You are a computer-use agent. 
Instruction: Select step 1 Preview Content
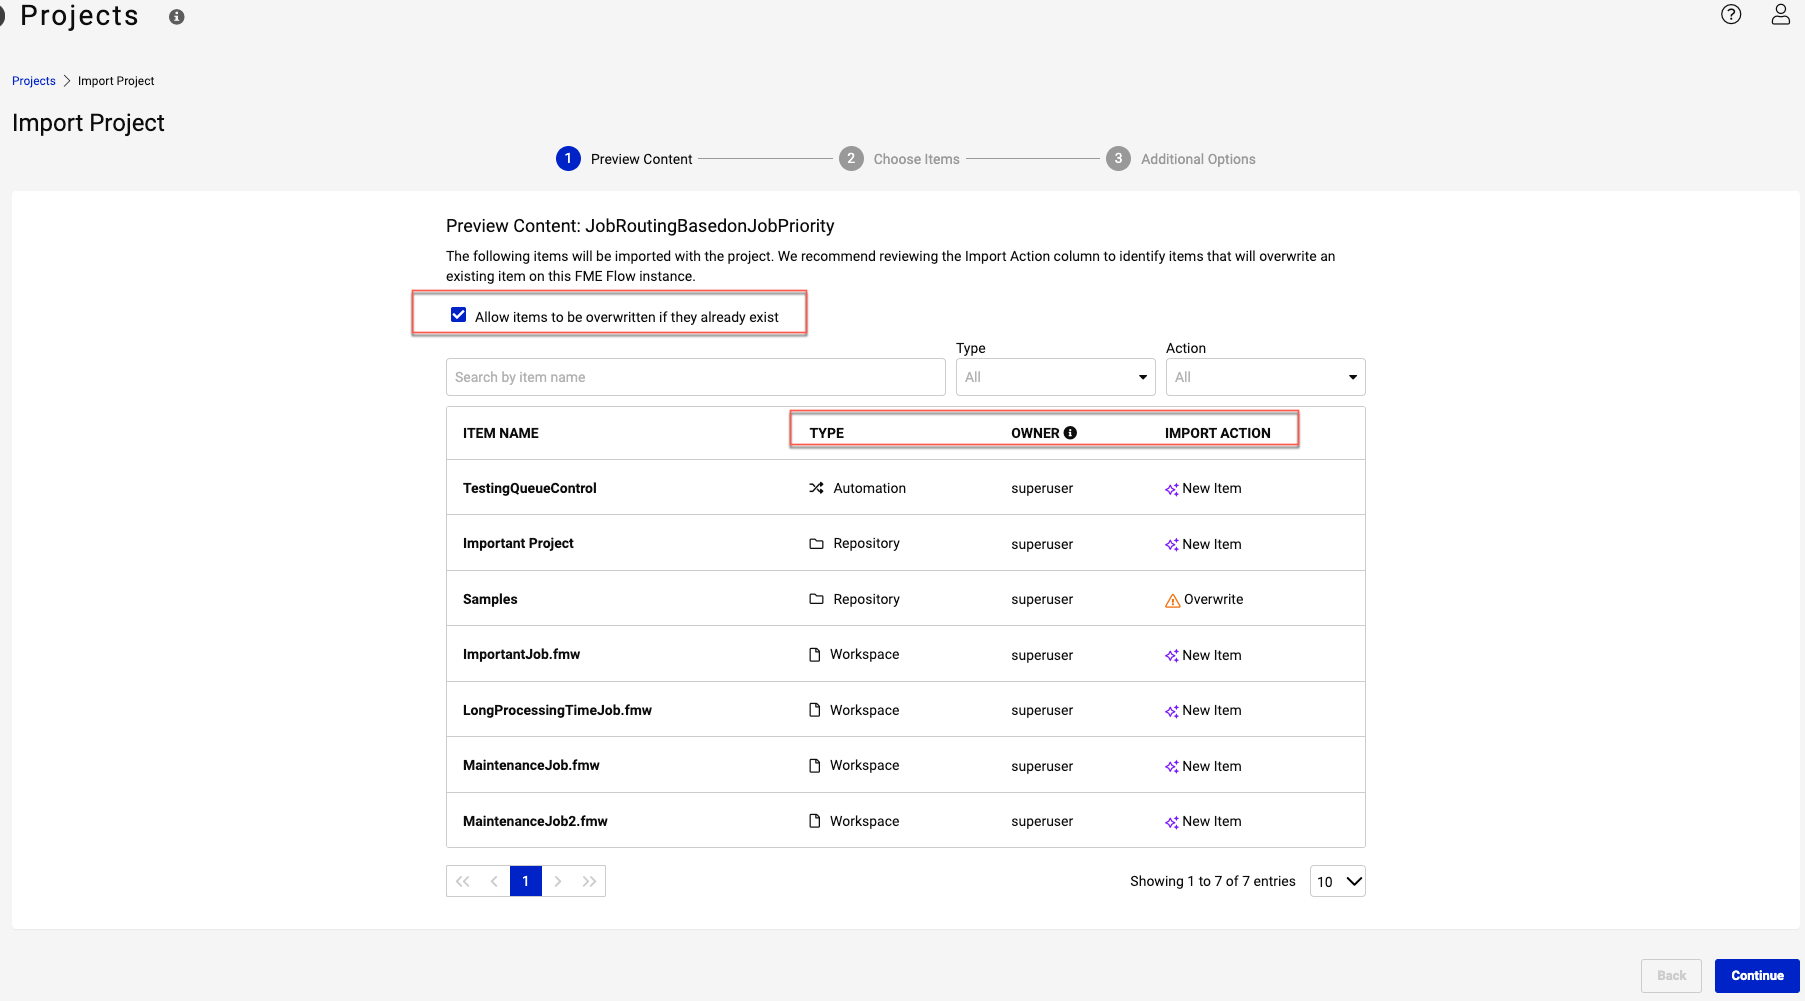coord(624,159)
